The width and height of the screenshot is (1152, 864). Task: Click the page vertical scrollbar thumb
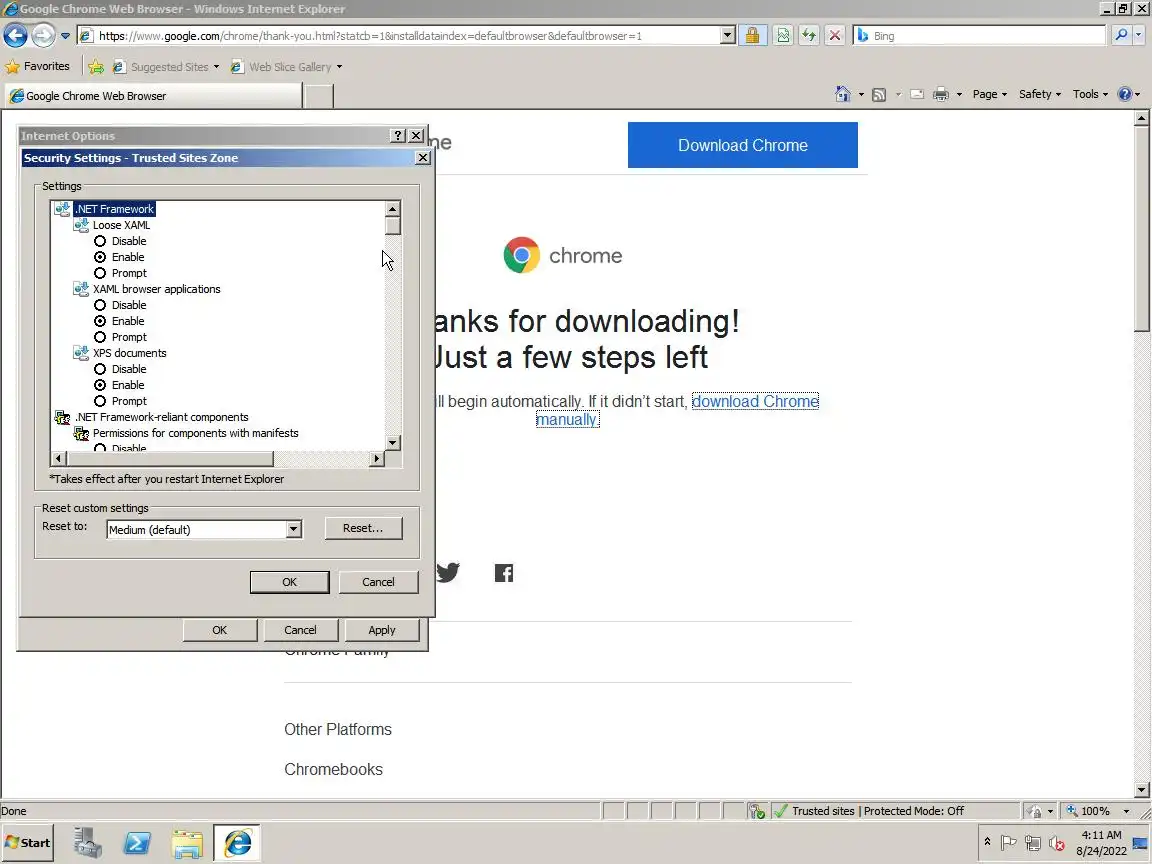1141,228
